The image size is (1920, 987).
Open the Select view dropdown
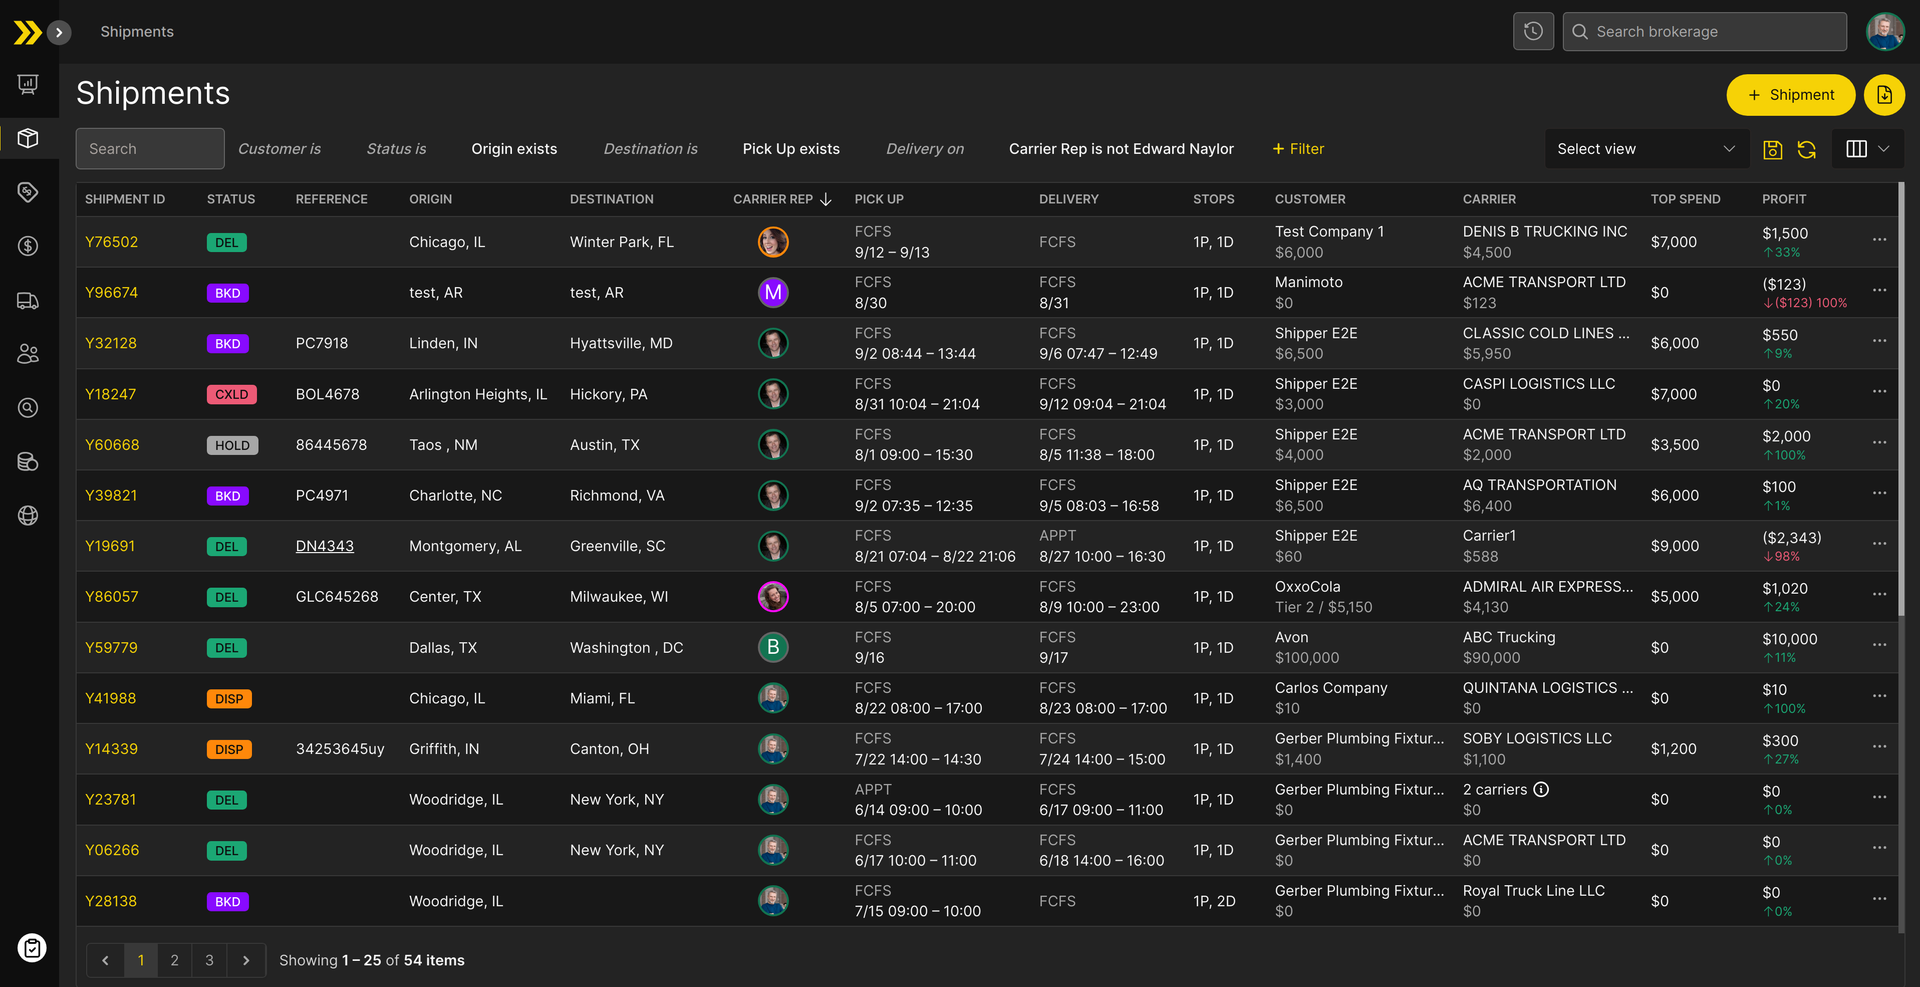pos(1646,149)
